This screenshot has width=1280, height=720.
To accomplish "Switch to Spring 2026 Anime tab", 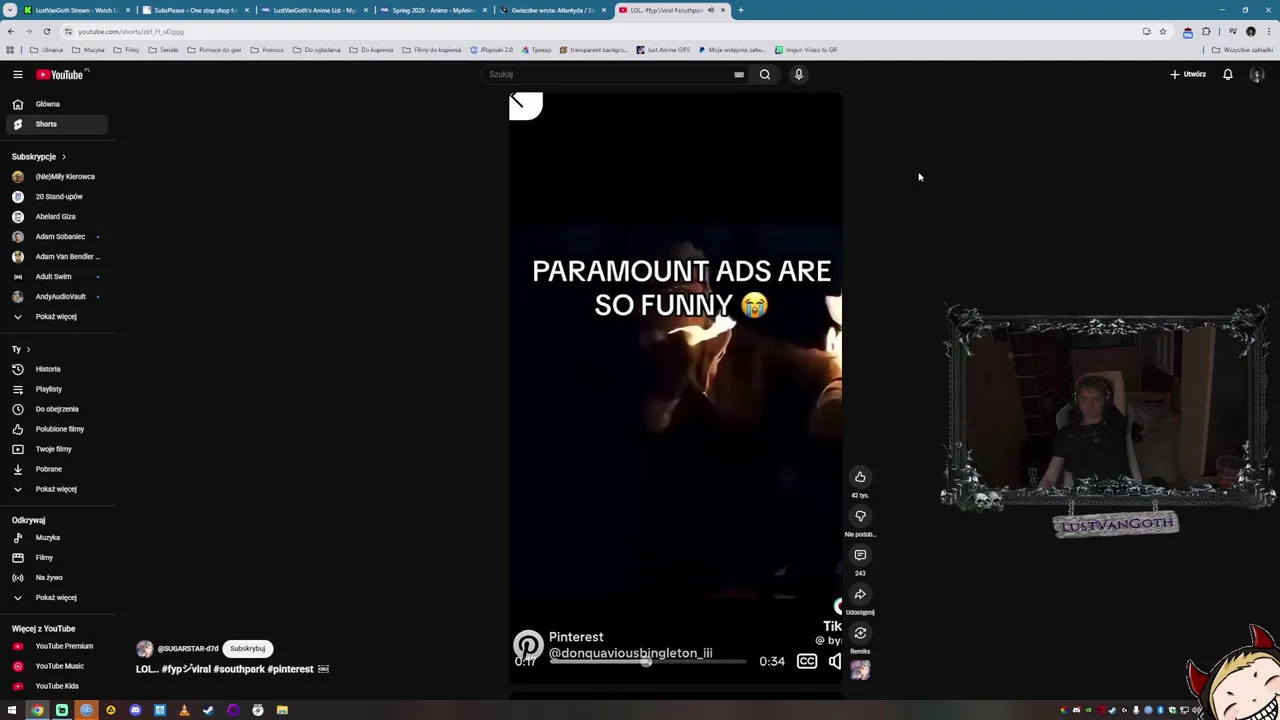I will coord(433,10).
